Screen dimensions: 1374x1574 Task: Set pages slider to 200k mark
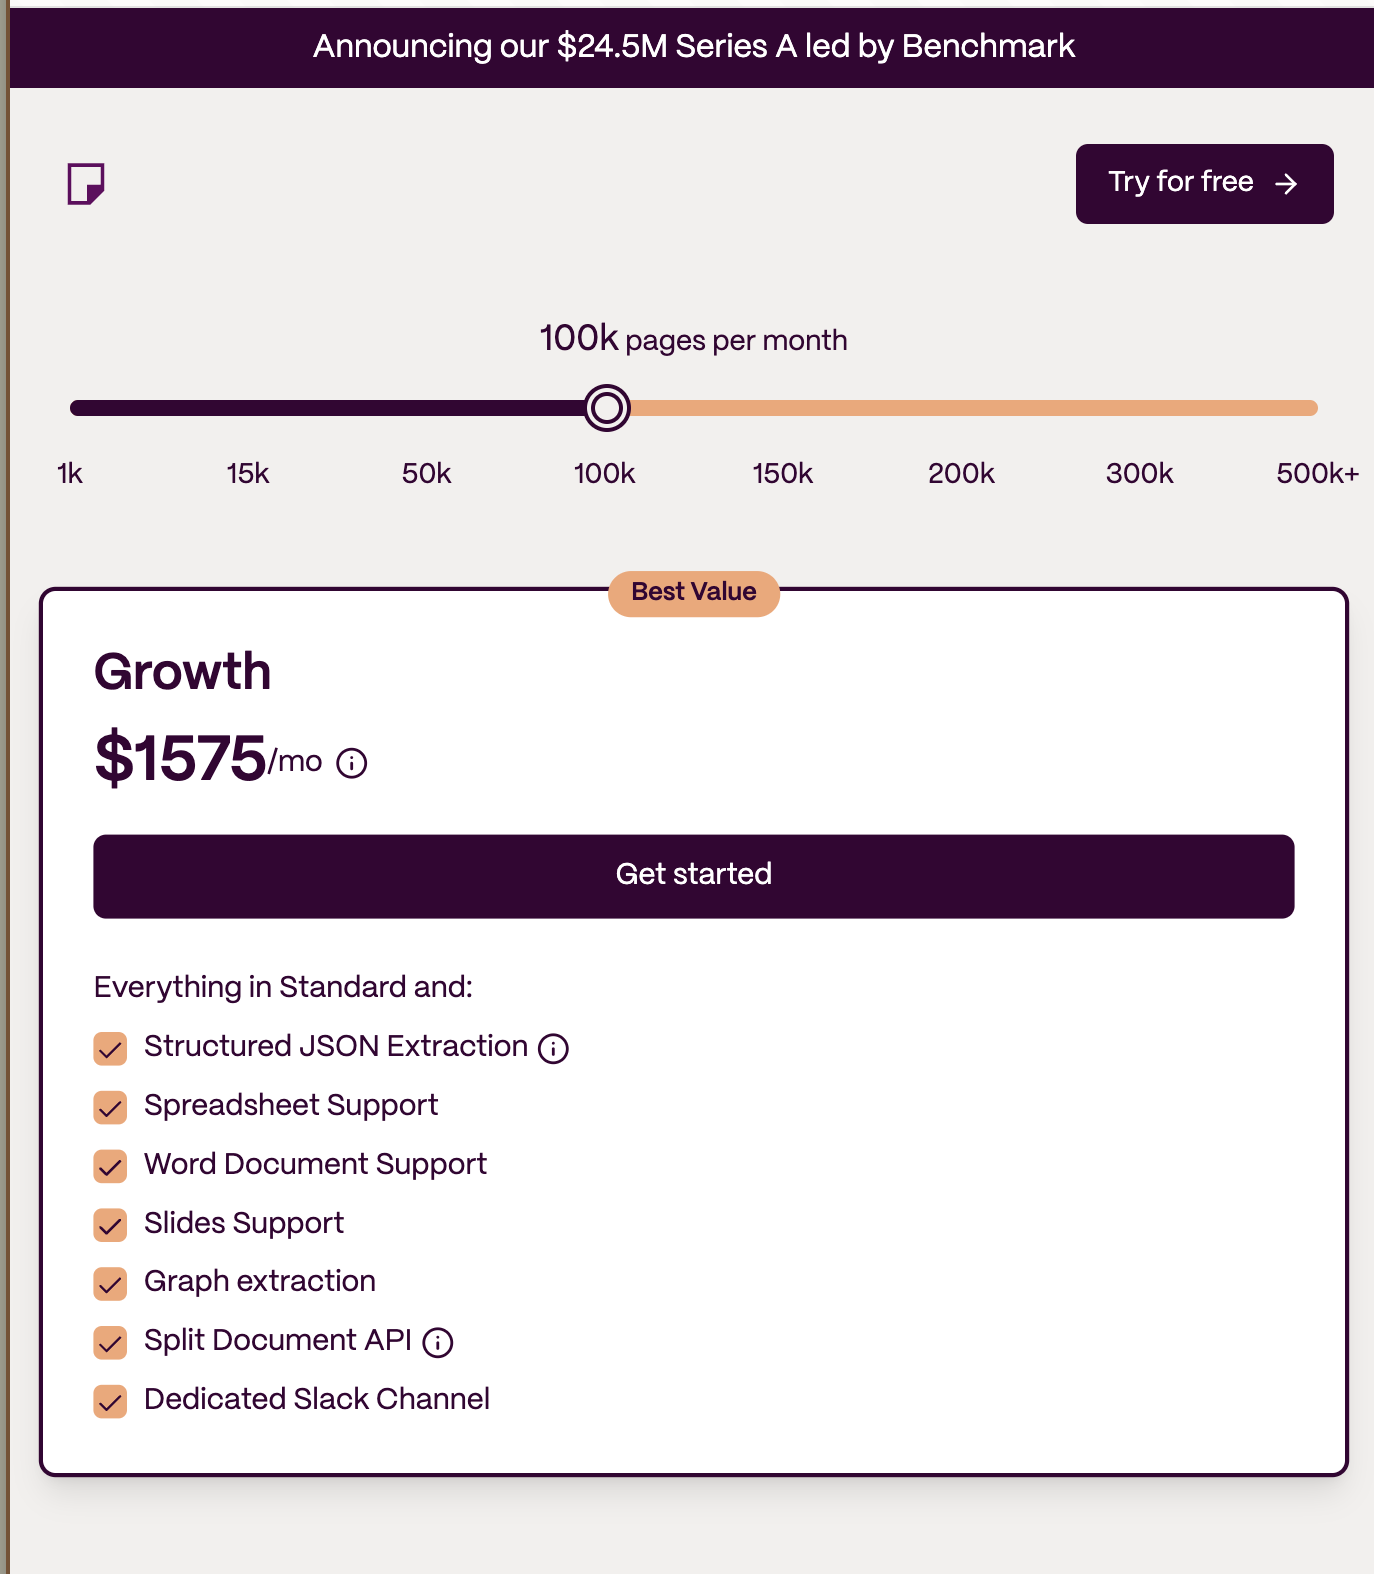click(961, 408)
